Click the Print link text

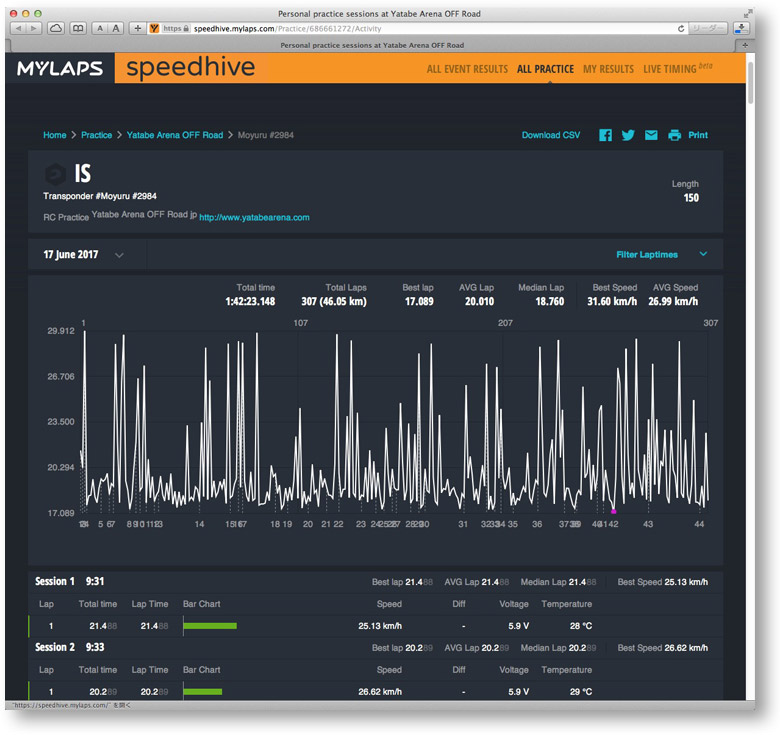698,135
